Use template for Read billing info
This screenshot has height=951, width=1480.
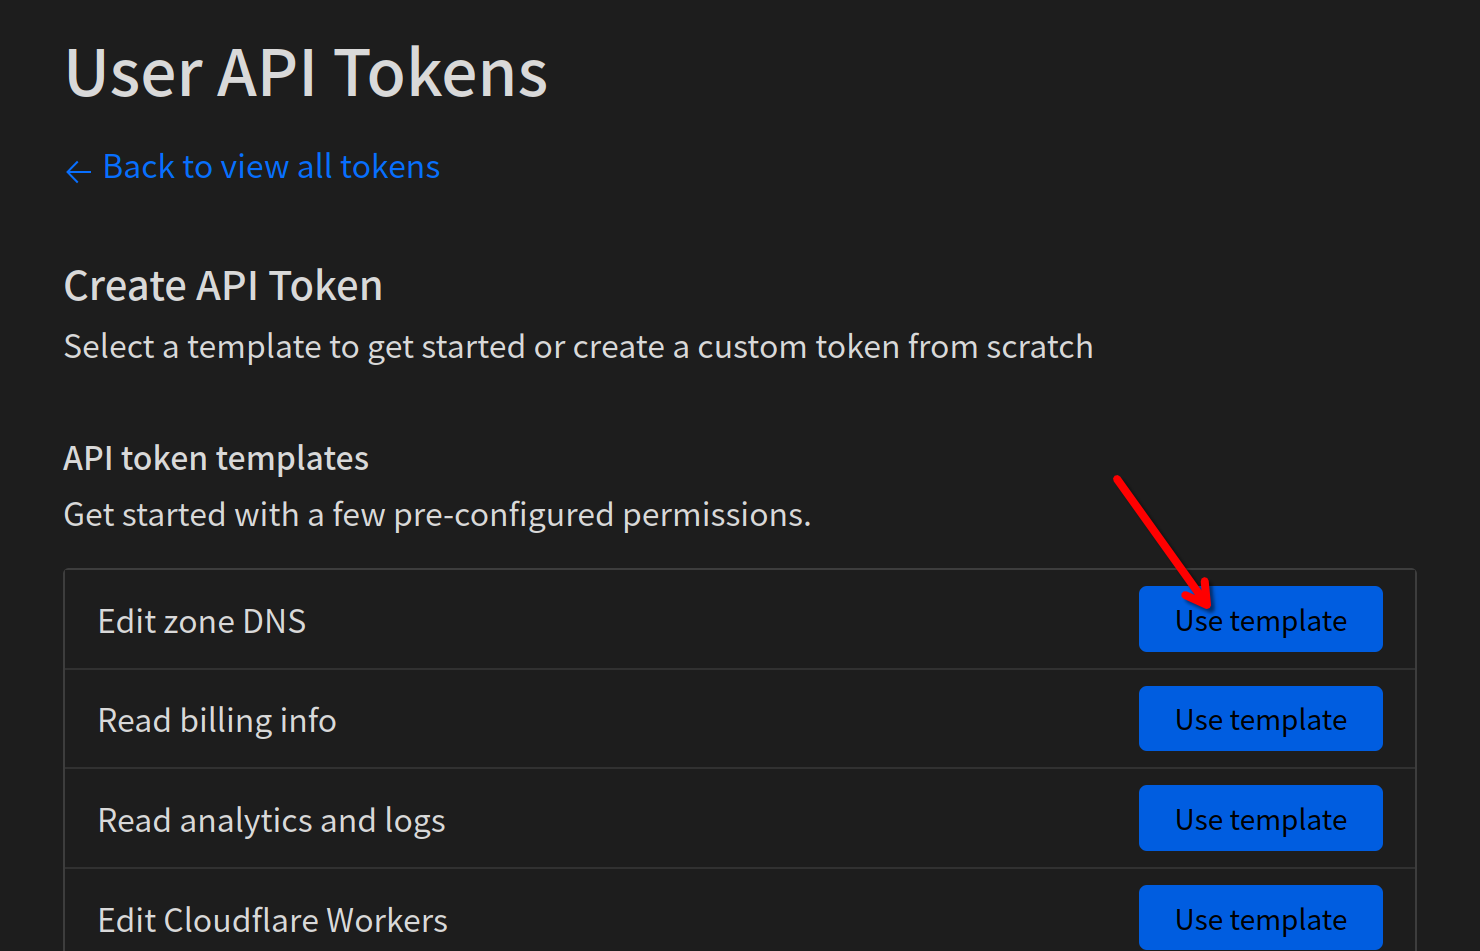[x=1260, y=719]
